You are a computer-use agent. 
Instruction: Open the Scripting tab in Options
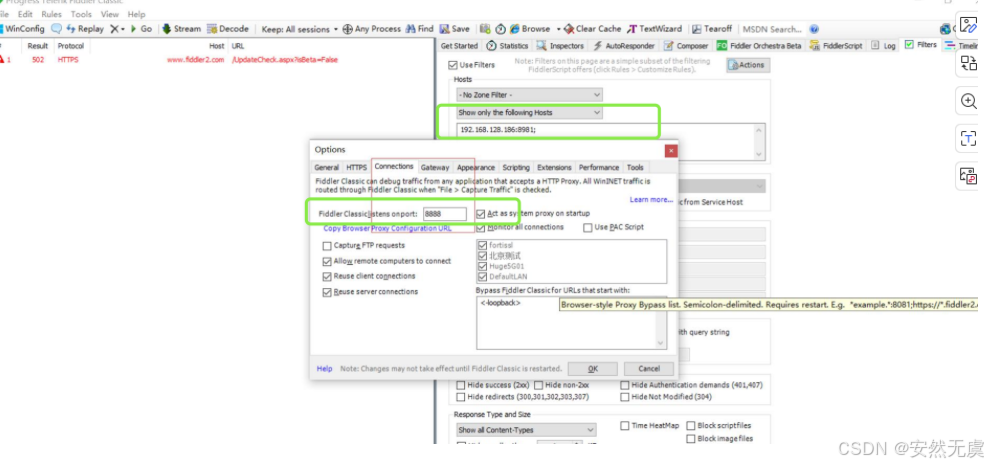pyautogui.click(x=516, y=168)
